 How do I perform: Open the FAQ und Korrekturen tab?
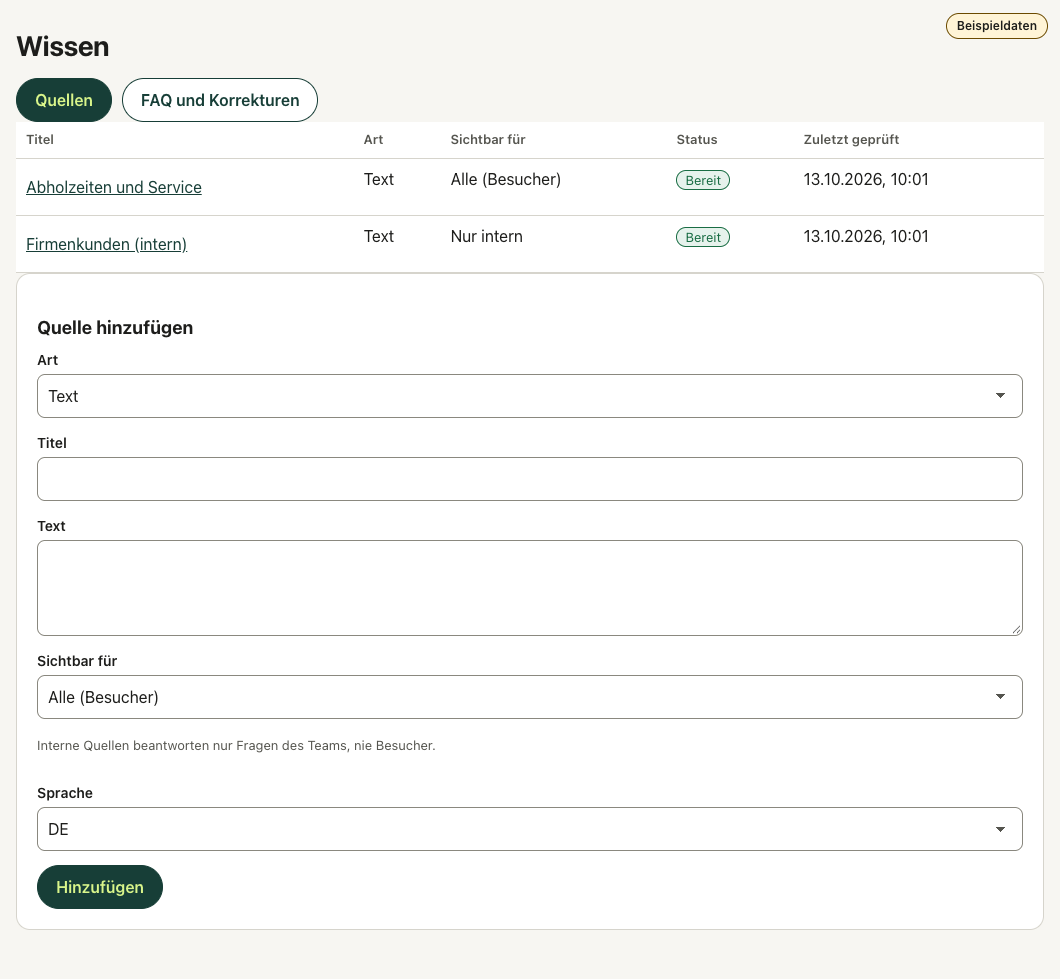pyautogui.click(x=220, y=100)
